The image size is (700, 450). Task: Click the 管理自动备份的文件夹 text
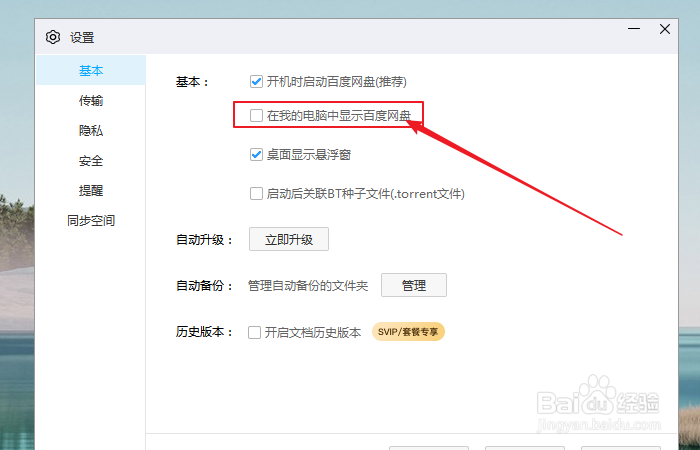point(308,286)
